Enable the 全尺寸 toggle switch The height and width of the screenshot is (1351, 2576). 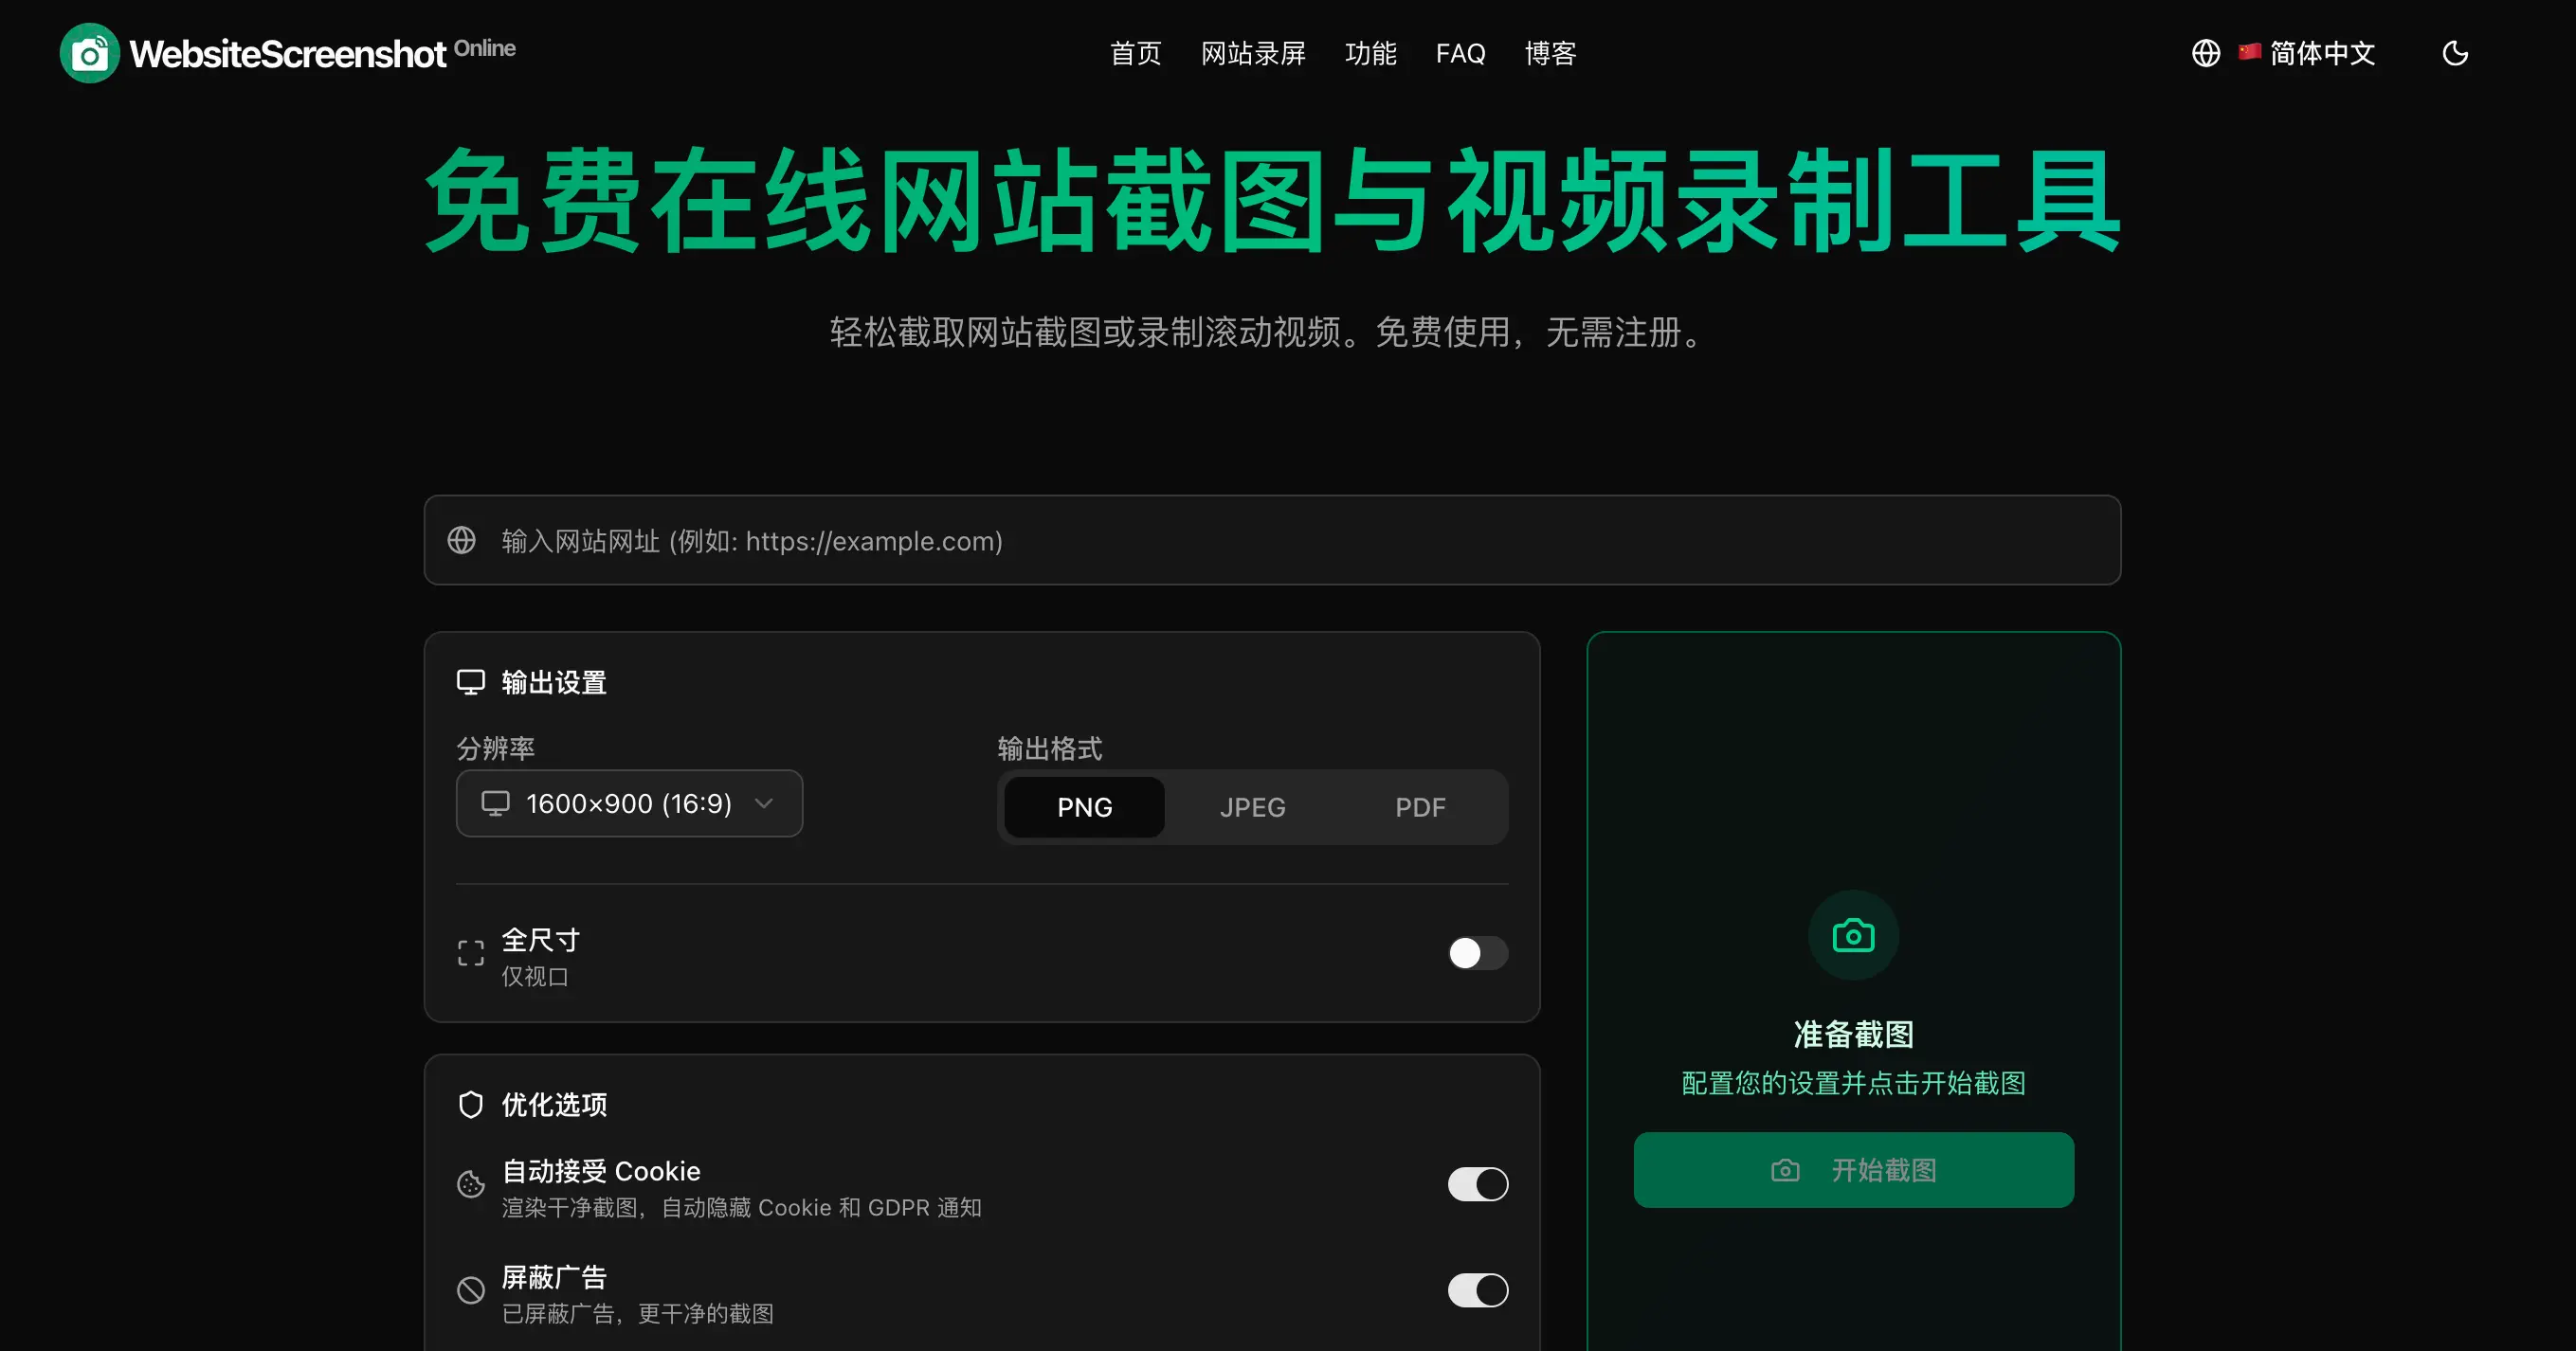tap(1477, 953)
